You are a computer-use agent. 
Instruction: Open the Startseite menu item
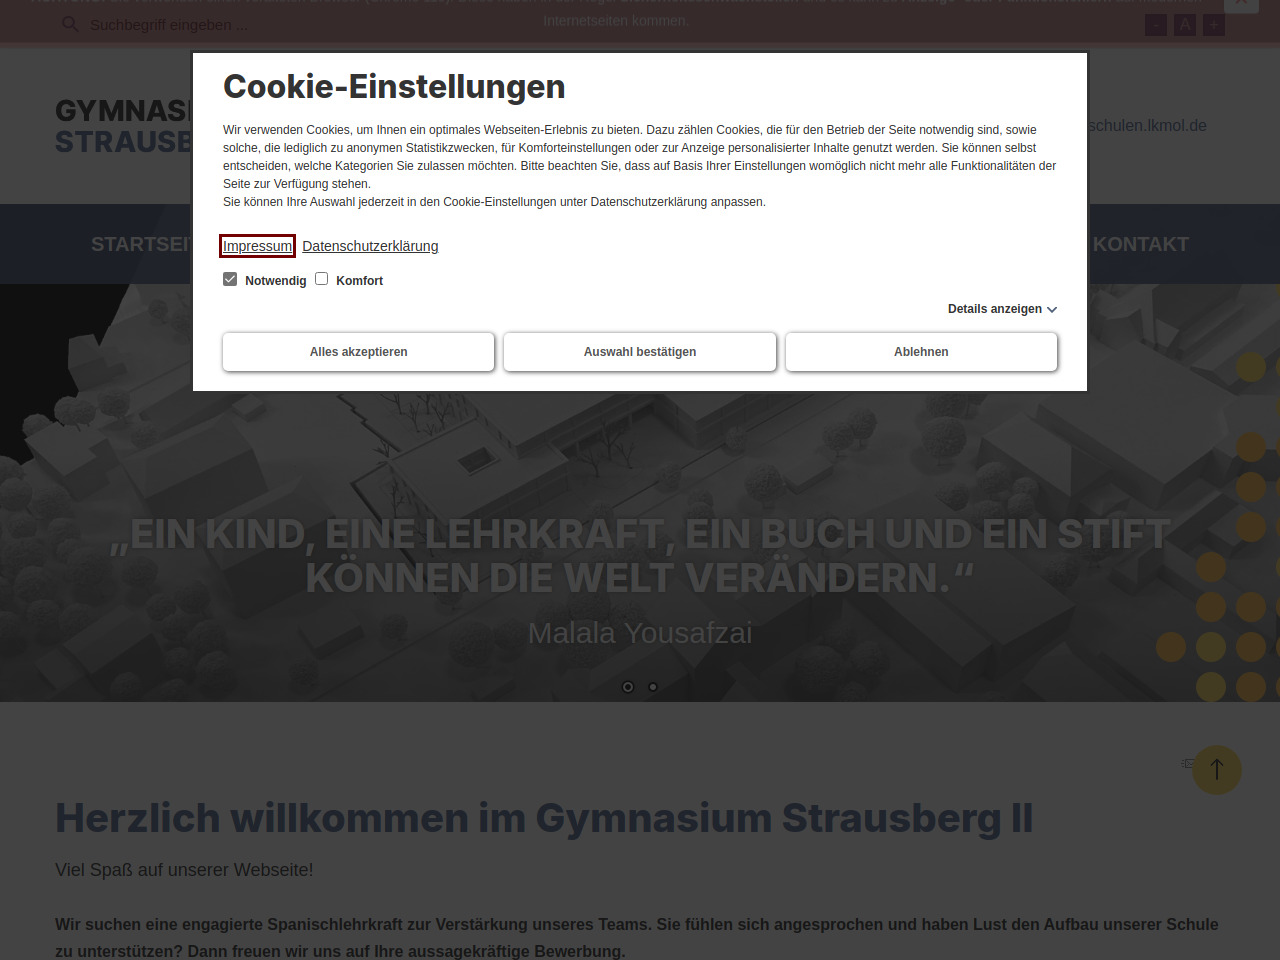[x=140, y=244]
